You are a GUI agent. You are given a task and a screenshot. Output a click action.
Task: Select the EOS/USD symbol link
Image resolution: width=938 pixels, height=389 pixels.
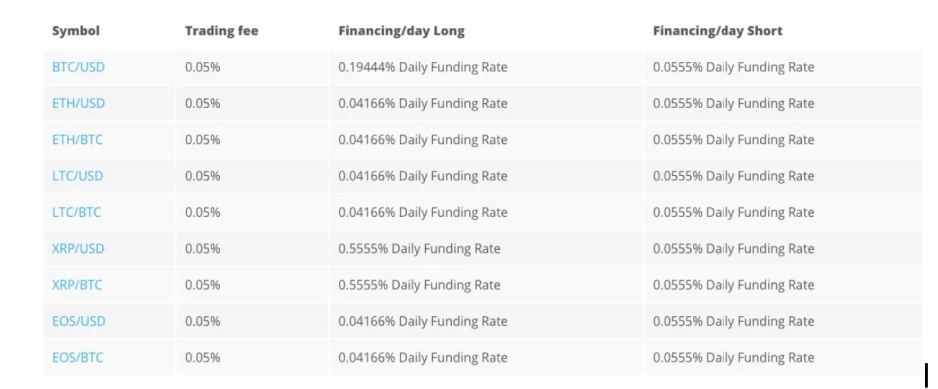pyautogui.click(x=79, y=321)
